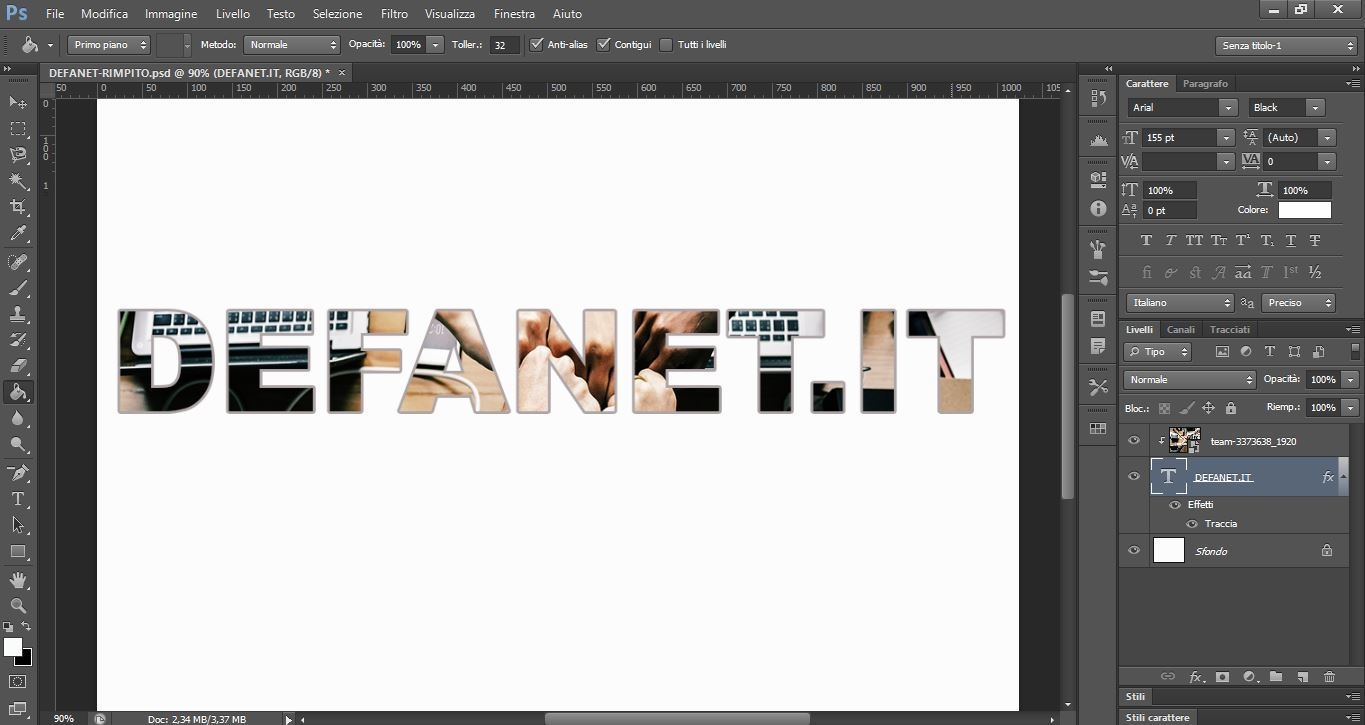Switch to the Tracciati tab
The width and height of the screenshot is (1365, 725).
[x=1230, y=329]
